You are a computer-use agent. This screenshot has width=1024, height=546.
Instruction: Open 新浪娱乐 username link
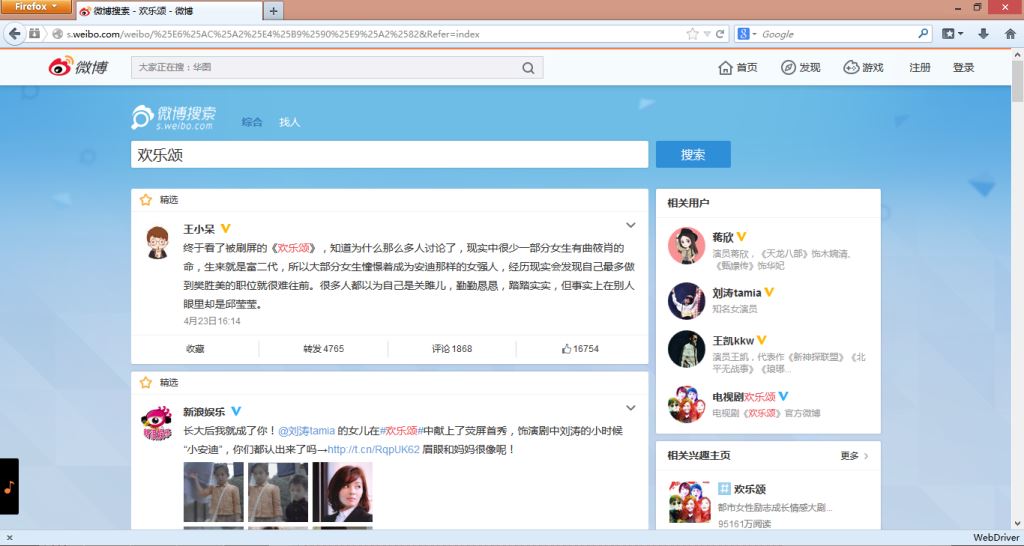204,412
